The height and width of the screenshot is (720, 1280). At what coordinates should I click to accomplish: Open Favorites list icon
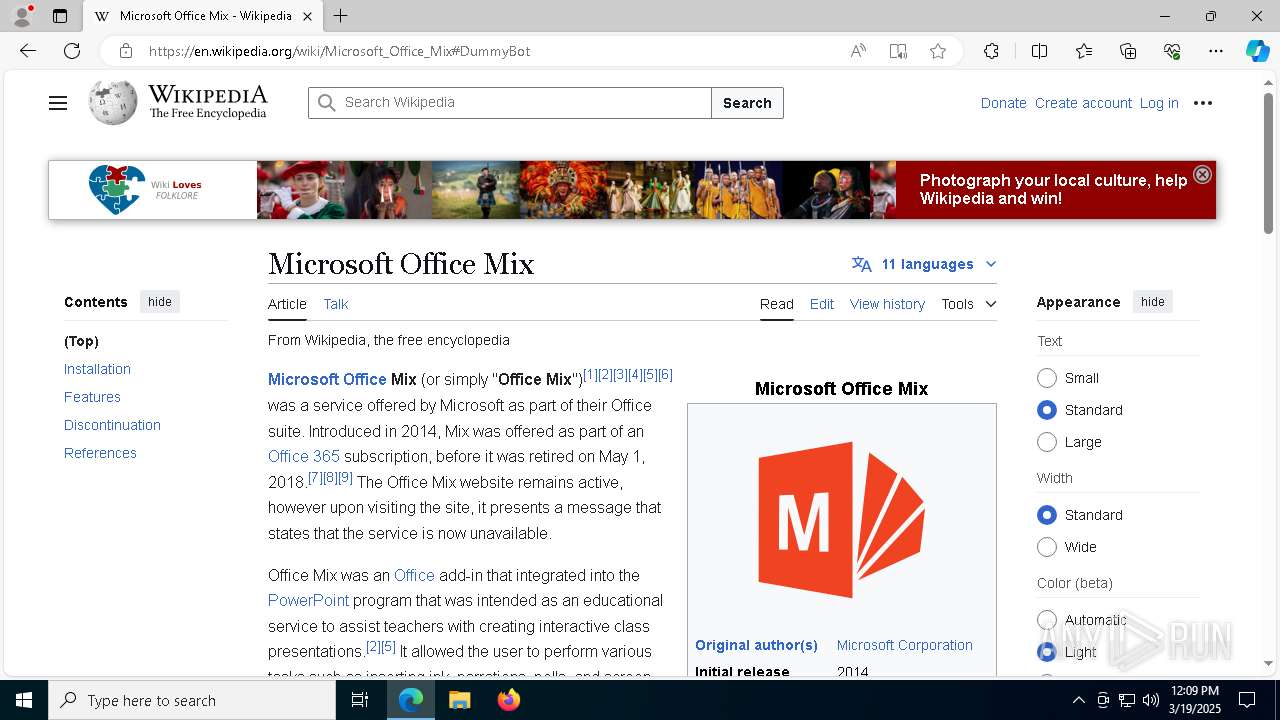pos(1084,51)
